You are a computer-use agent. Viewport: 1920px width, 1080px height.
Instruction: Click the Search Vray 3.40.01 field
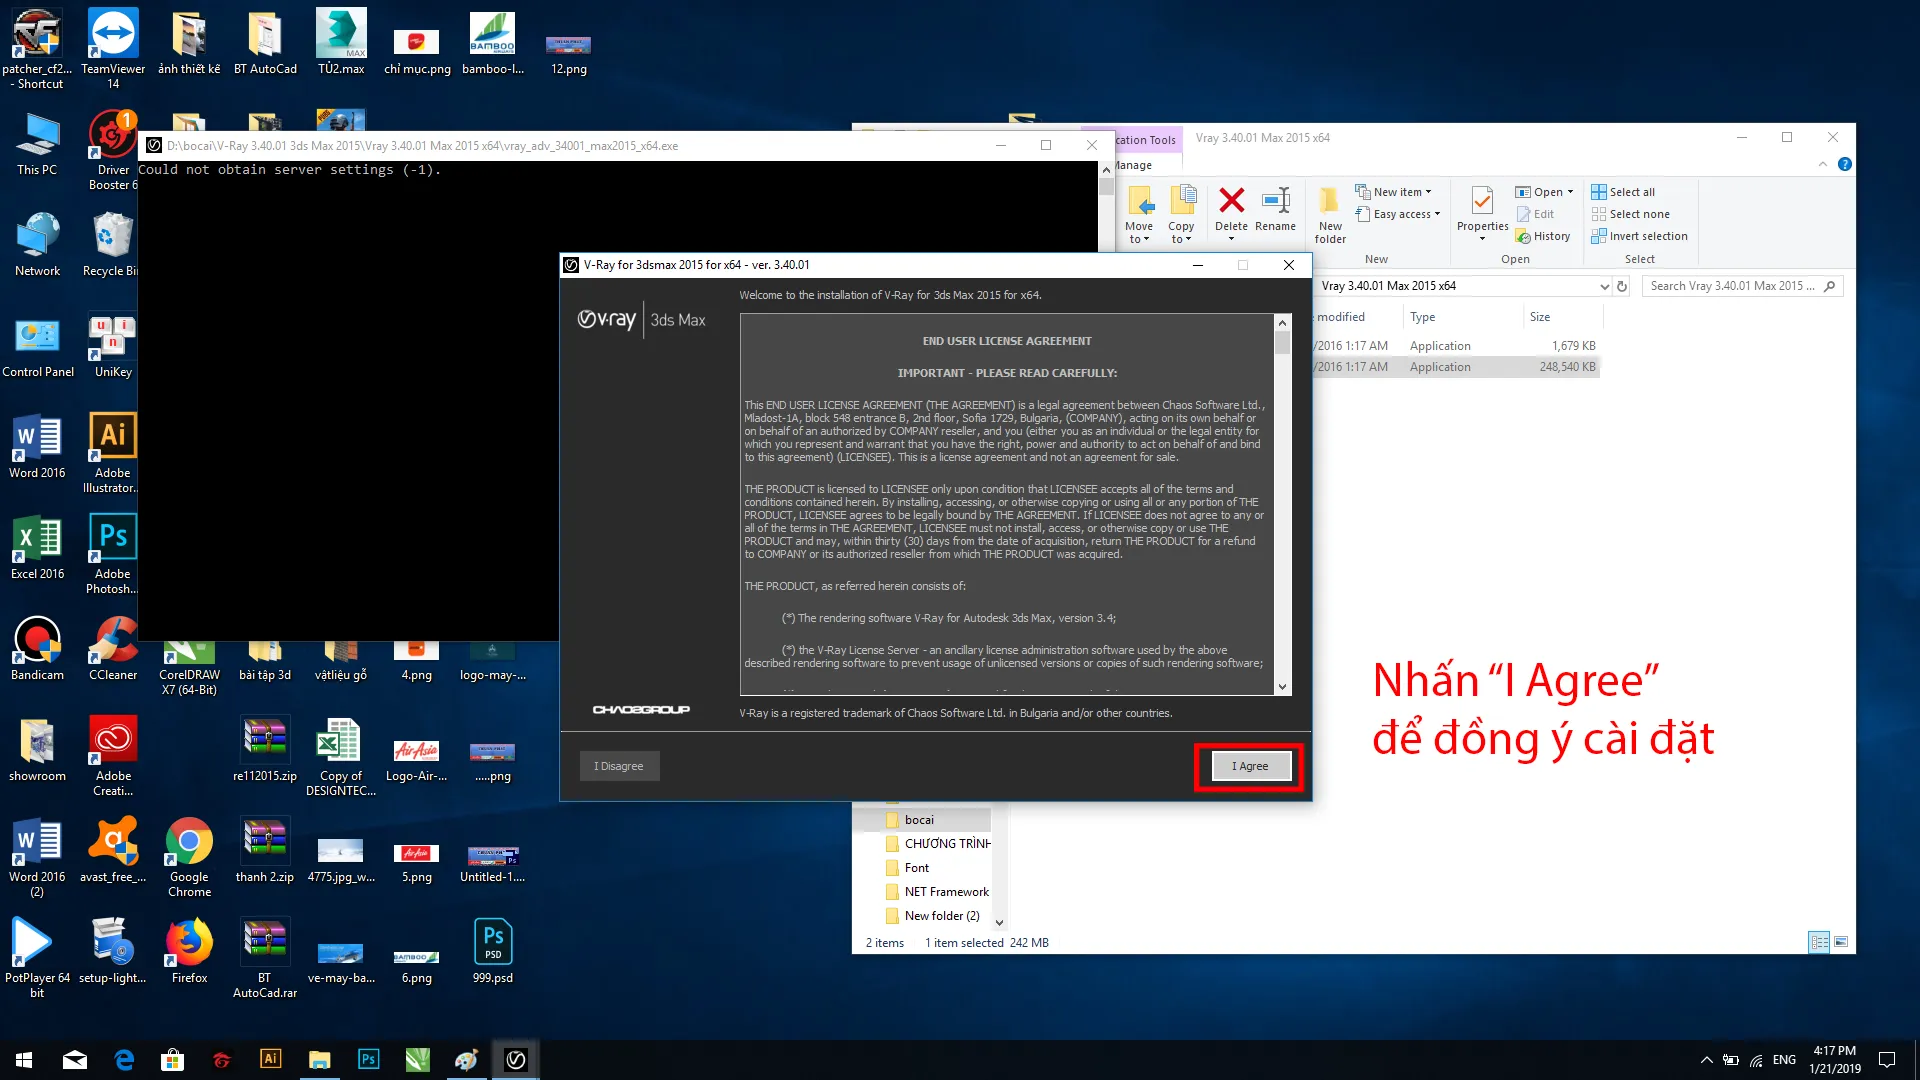coord(1733,286)
